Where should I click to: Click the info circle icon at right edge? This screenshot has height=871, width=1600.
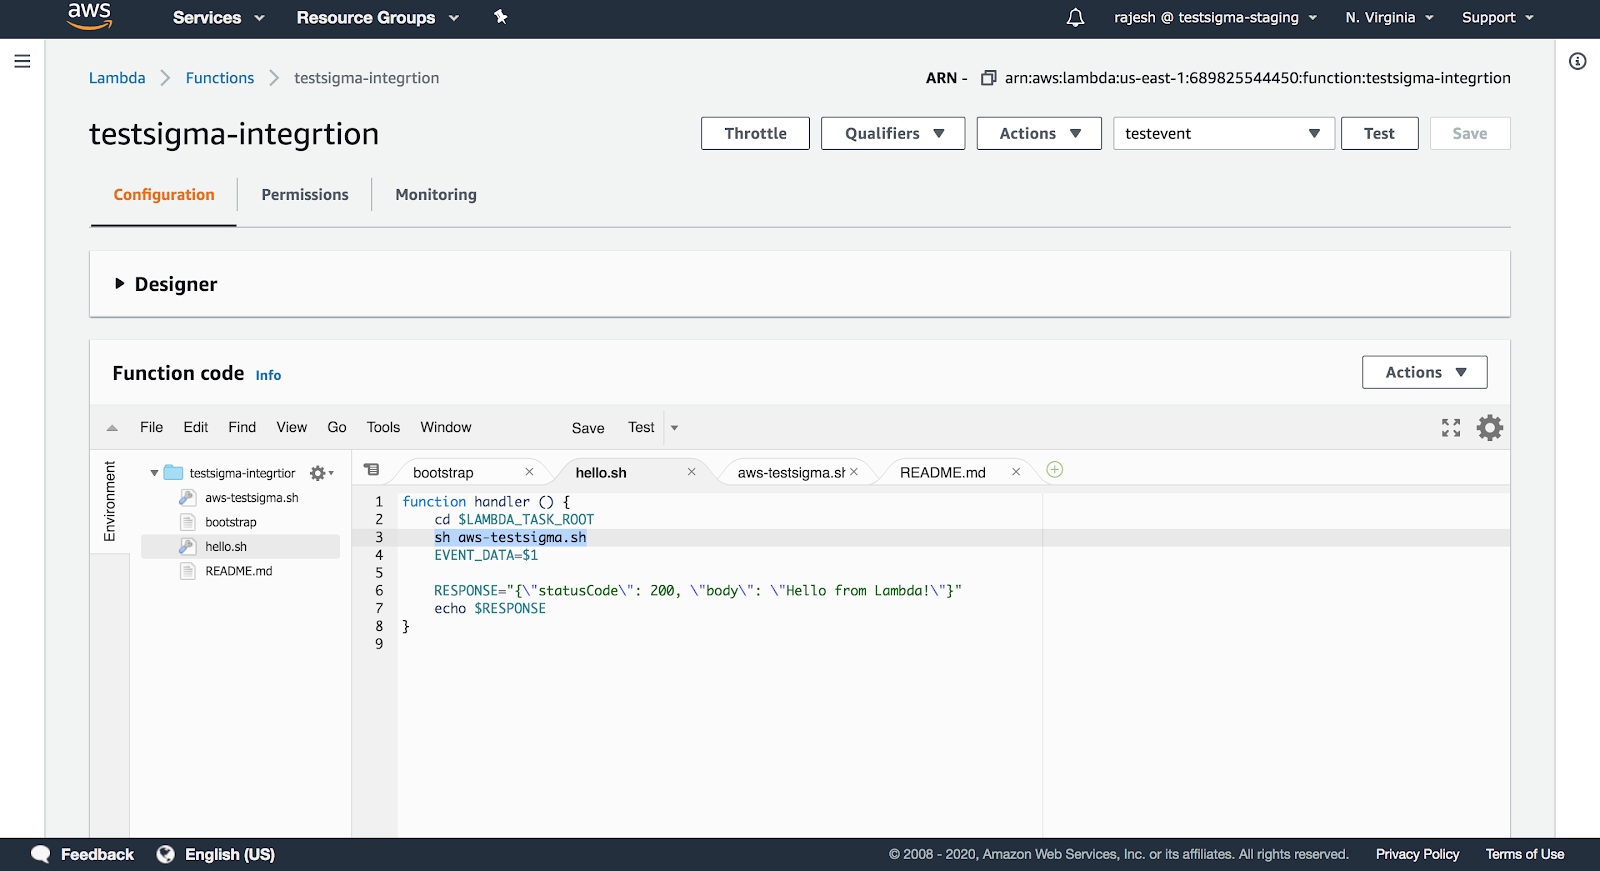click(1578, 61)
